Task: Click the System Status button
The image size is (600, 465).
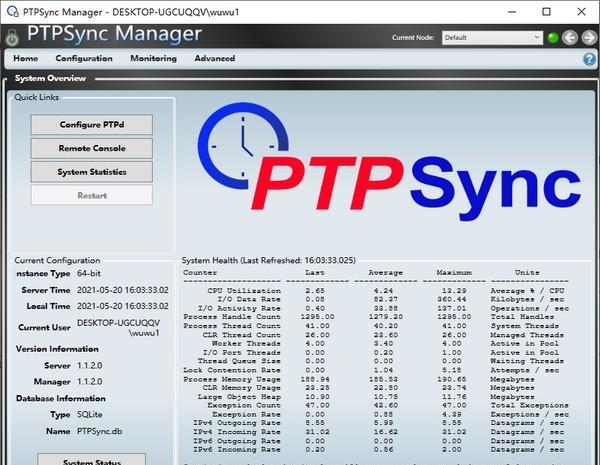Action: [92, 460]
